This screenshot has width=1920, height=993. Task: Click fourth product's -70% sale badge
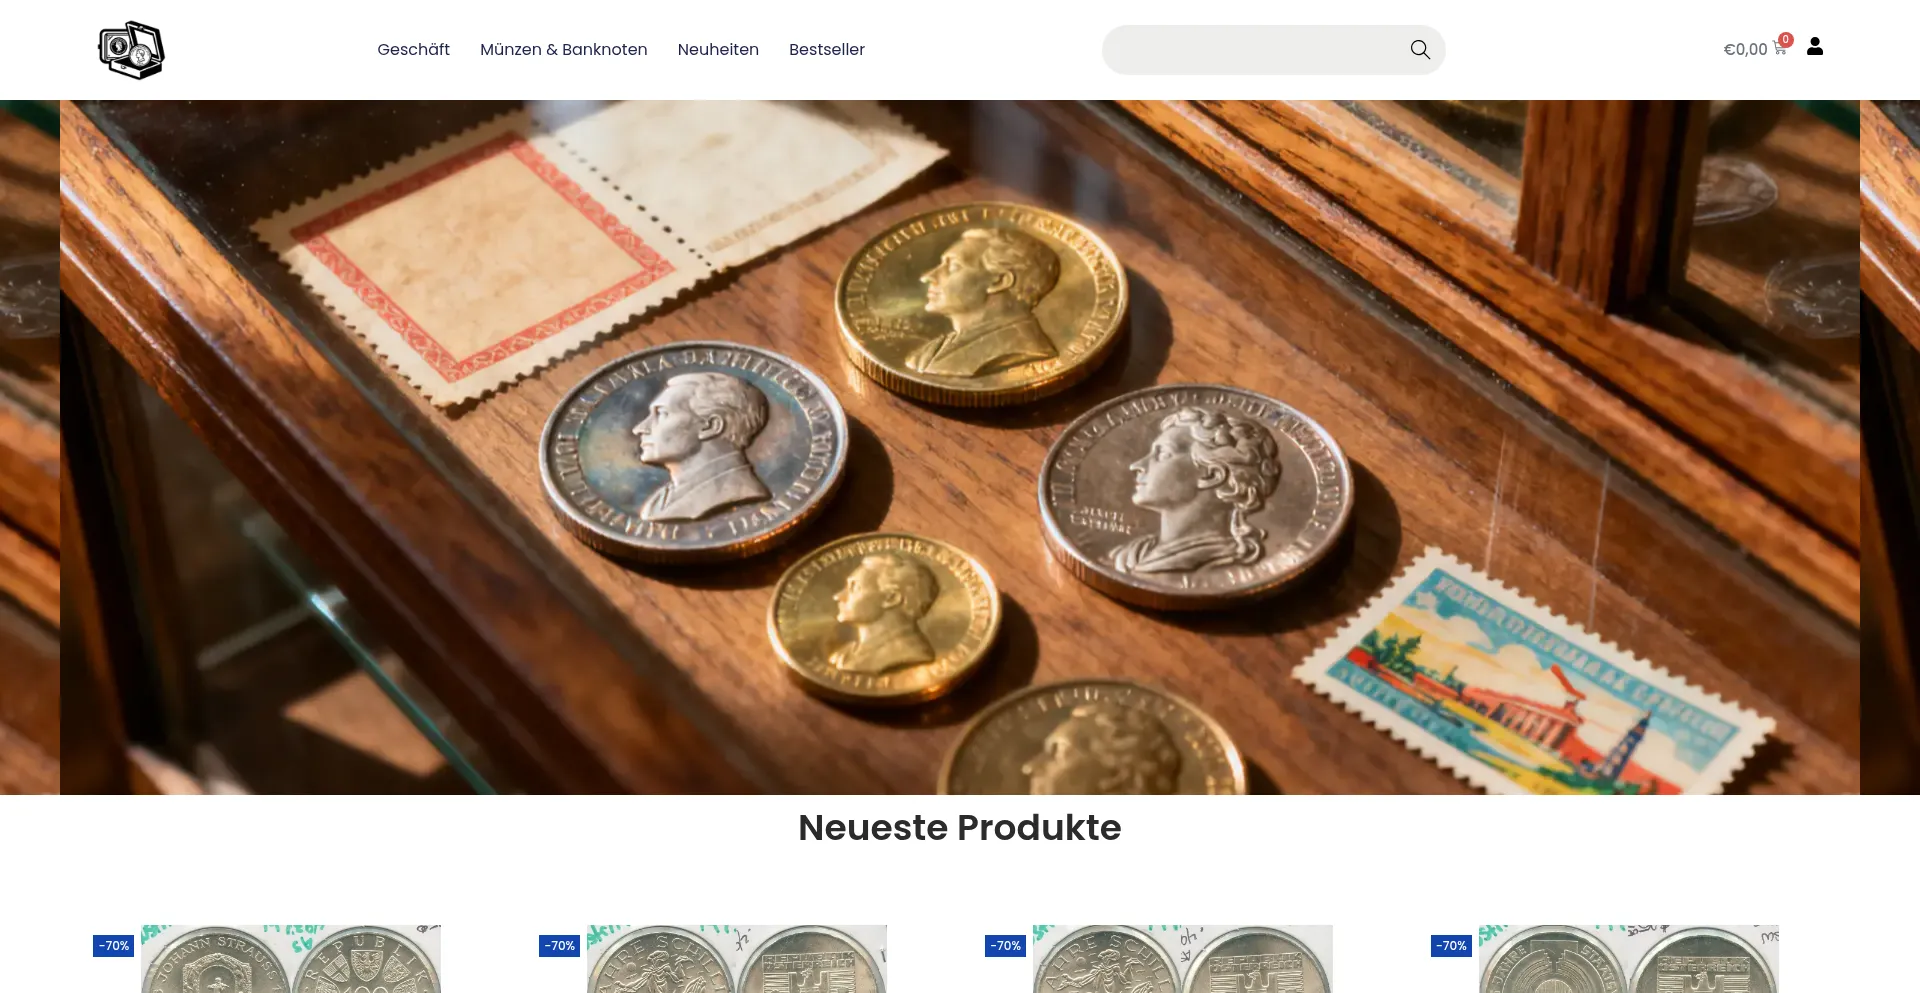click(1452, 946)
